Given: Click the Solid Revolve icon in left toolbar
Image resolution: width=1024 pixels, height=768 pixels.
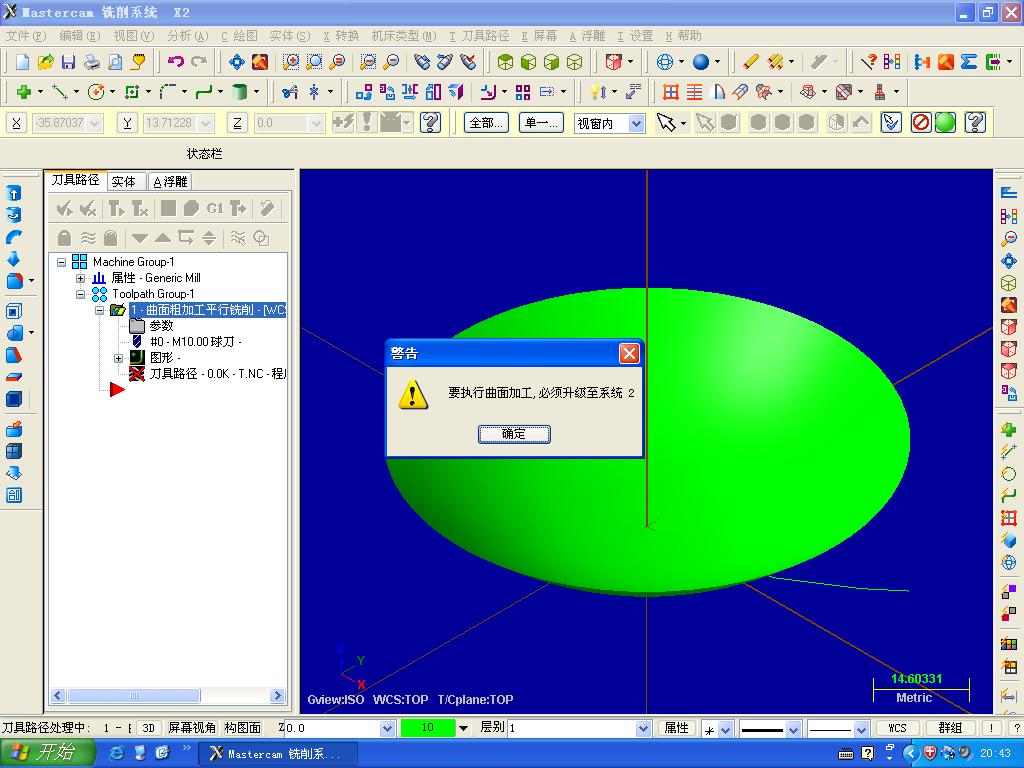Looking at the screenshot, I should 14,215.
